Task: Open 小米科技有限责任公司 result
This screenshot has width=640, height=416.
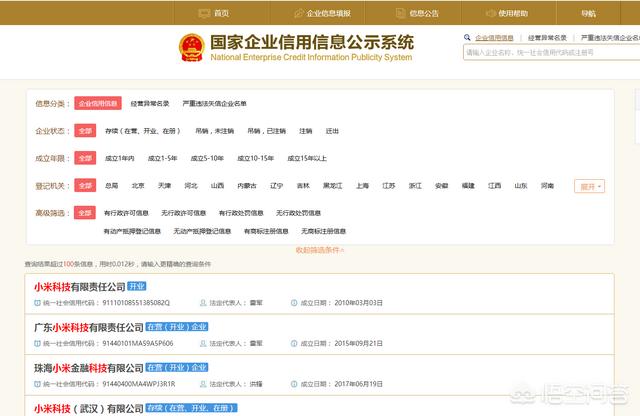Action: [x=80, y=287]
